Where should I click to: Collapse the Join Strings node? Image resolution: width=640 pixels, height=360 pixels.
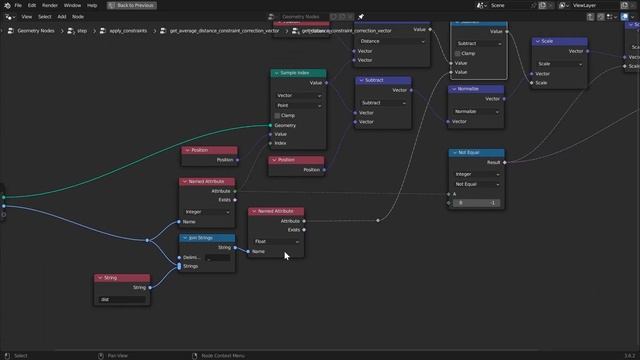pos(185,238)
